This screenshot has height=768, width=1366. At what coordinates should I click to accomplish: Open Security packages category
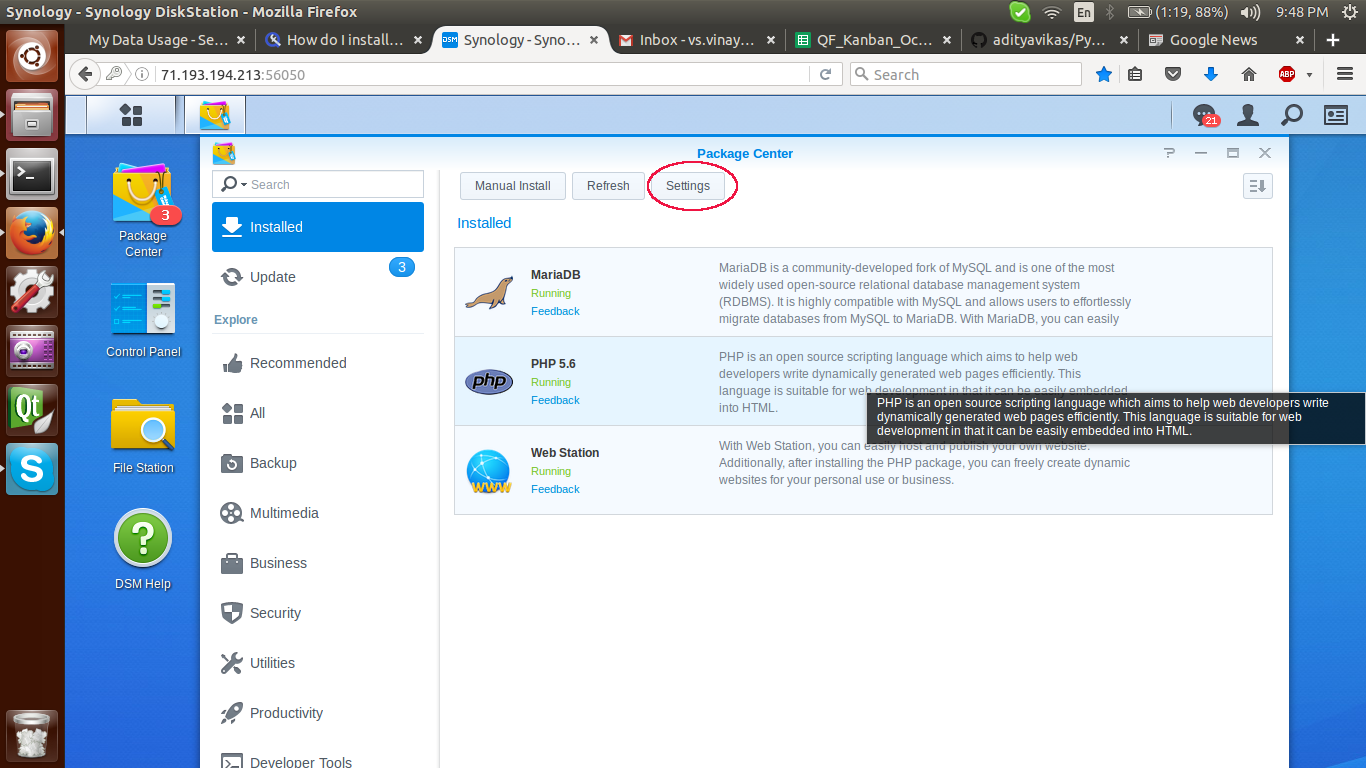click(x=318, y=613)
